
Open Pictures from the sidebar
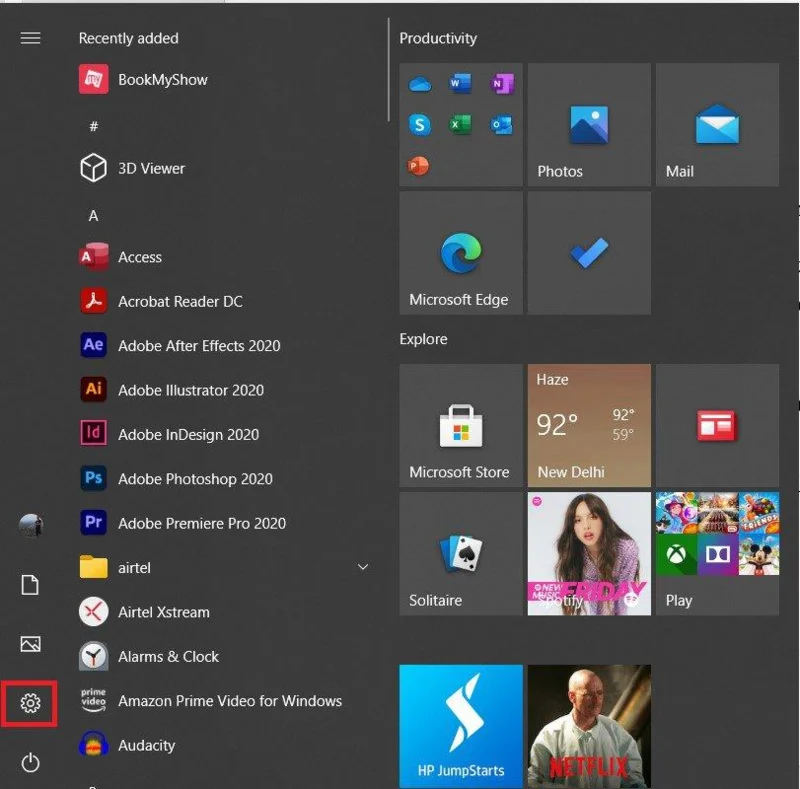(x=30, y=644)
